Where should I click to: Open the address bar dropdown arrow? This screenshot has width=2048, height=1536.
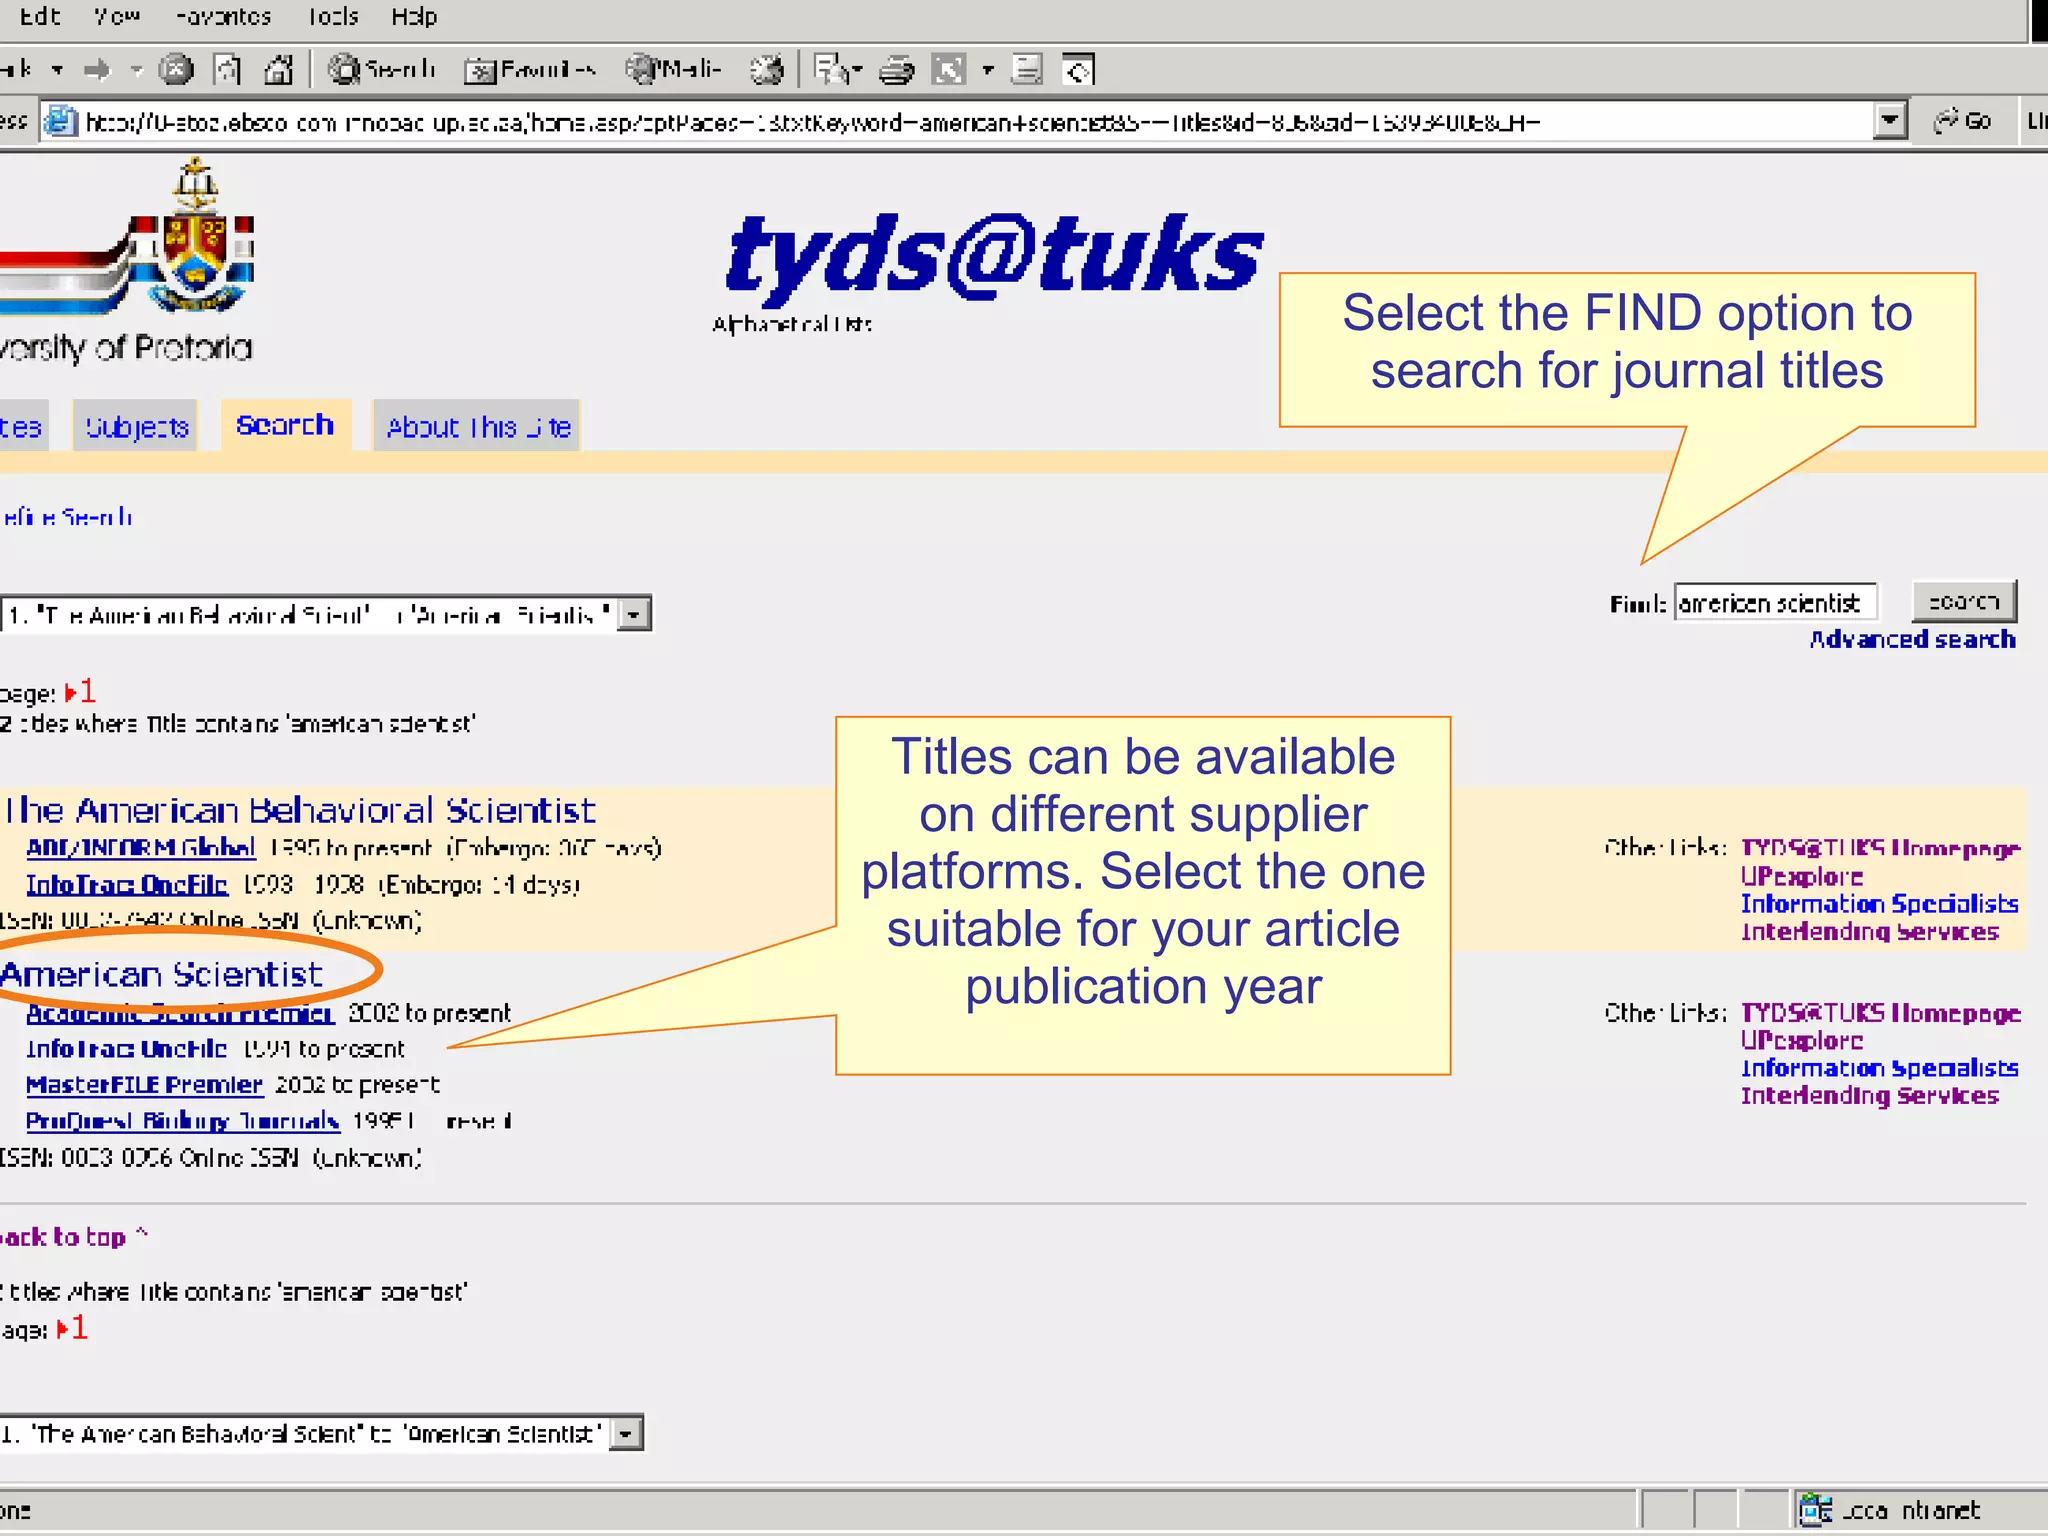(1889, 121)
